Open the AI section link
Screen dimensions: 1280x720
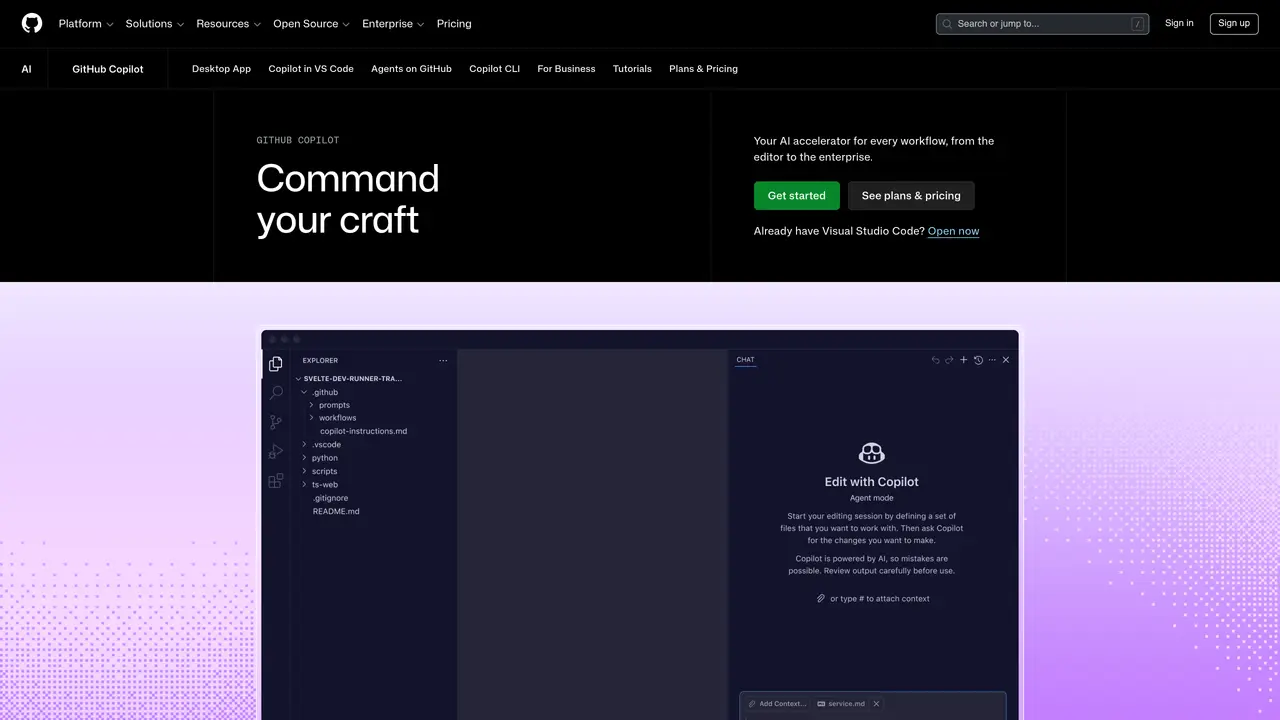(x=26, y=69)
